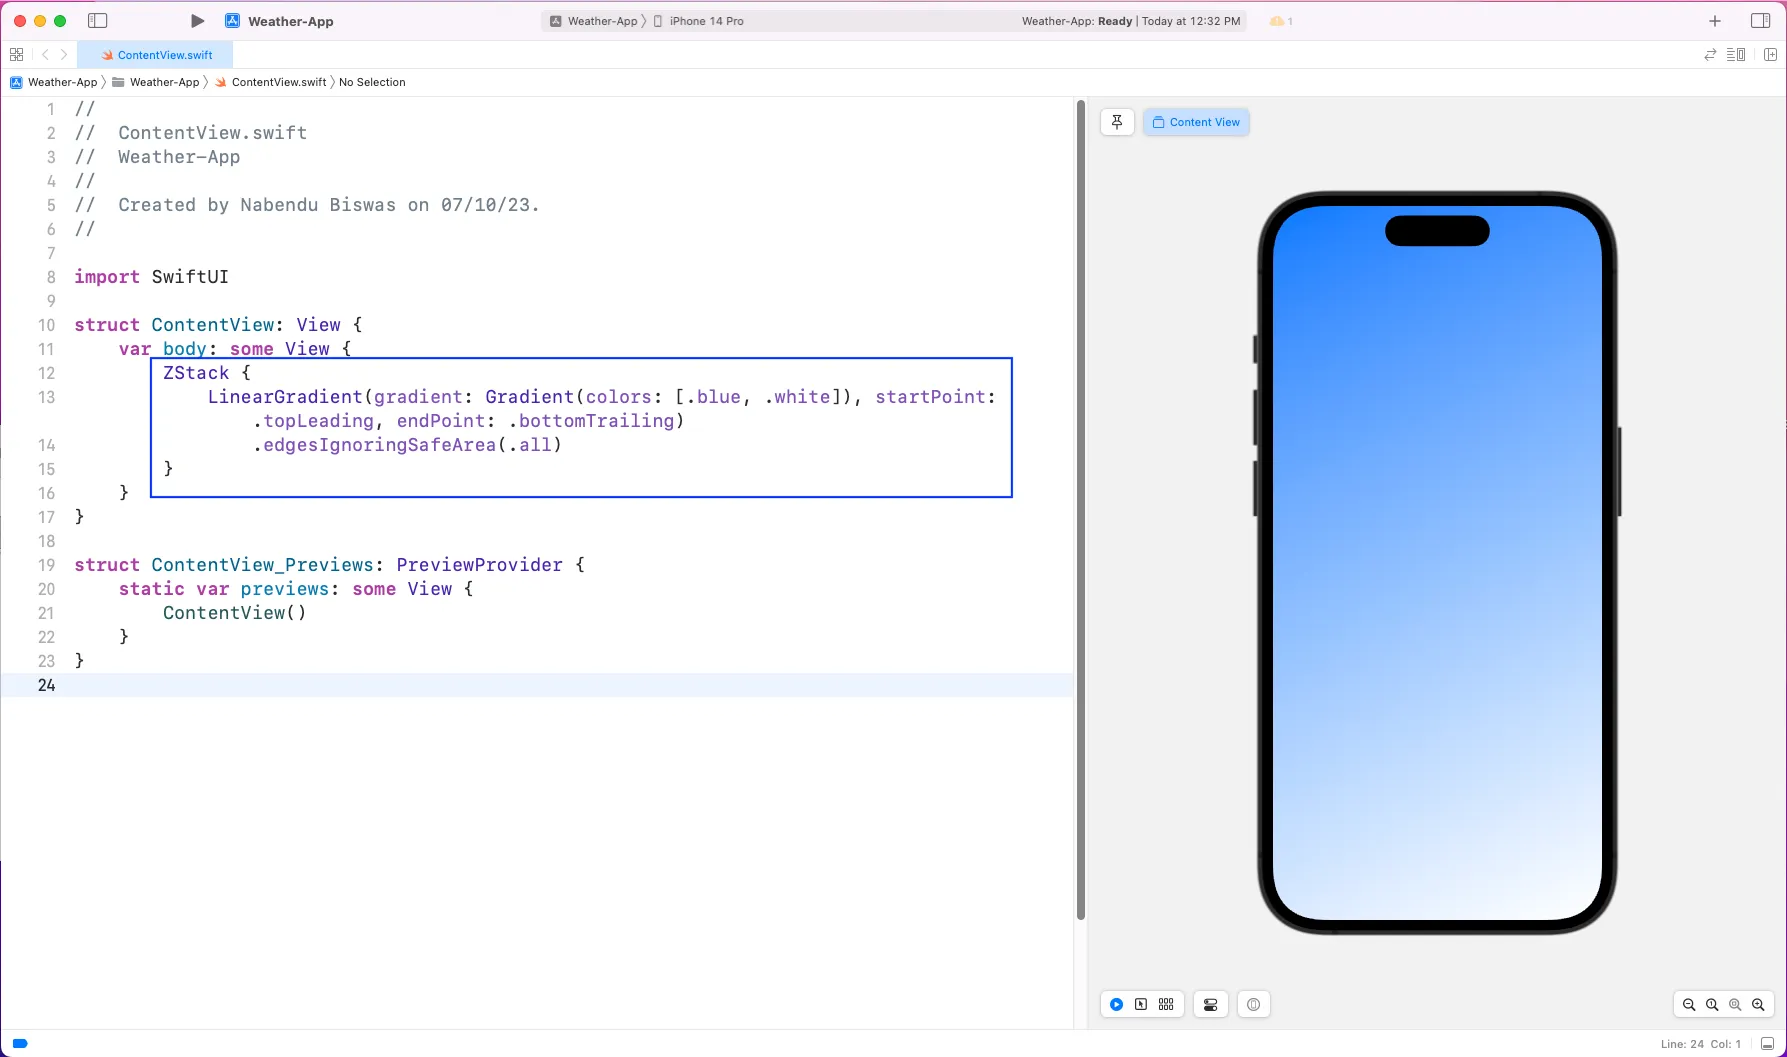Toggle the navigator sidebar
Image resolution: width=1787 pixels, height=1057 pixels.
pyautogui.click(x=97, y=21)
